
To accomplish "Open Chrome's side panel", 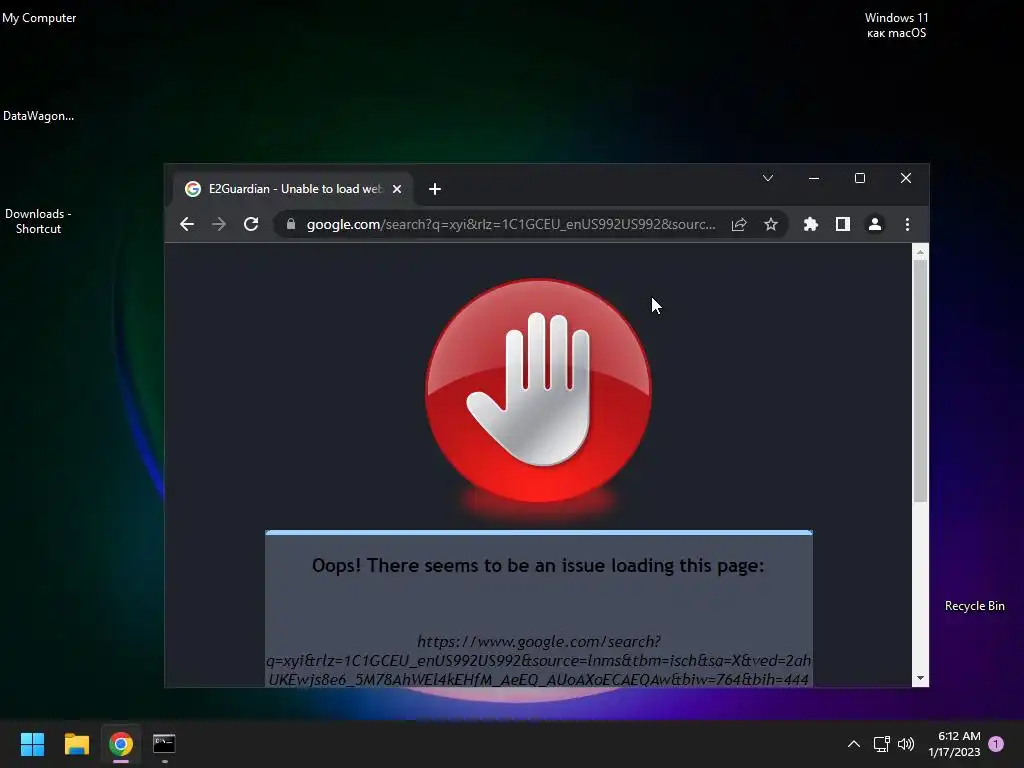I will point(842,225).
